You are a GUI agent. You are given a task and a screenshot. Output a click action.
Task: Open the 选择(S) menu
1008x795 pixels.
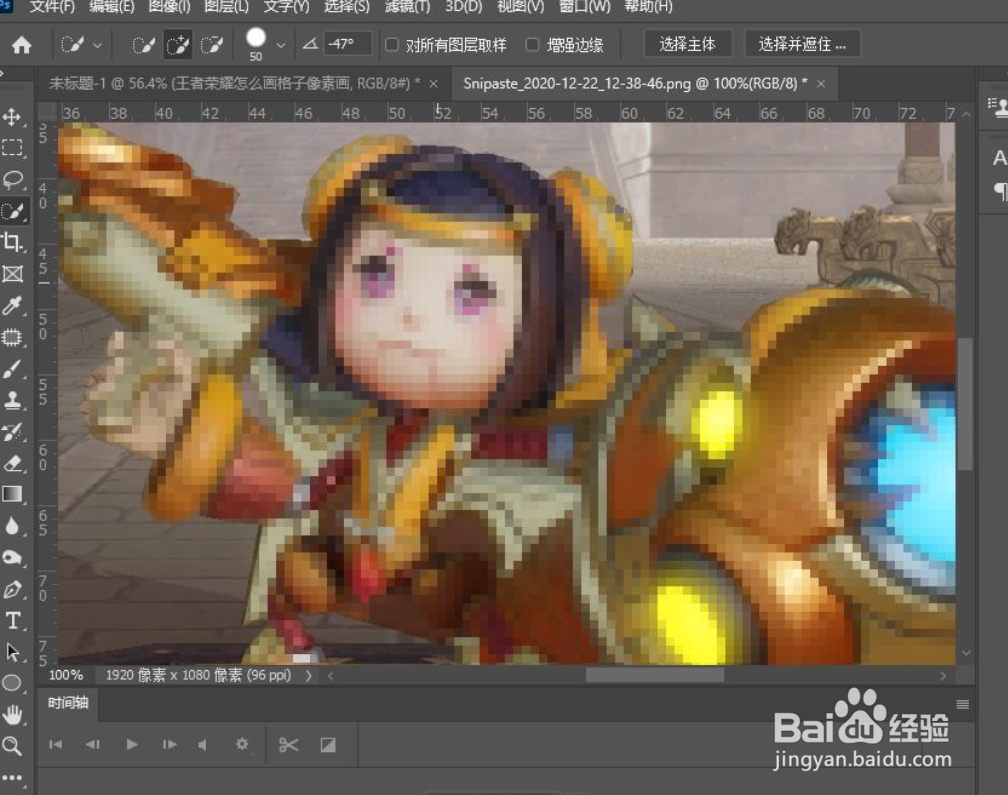tap(346, 6)
